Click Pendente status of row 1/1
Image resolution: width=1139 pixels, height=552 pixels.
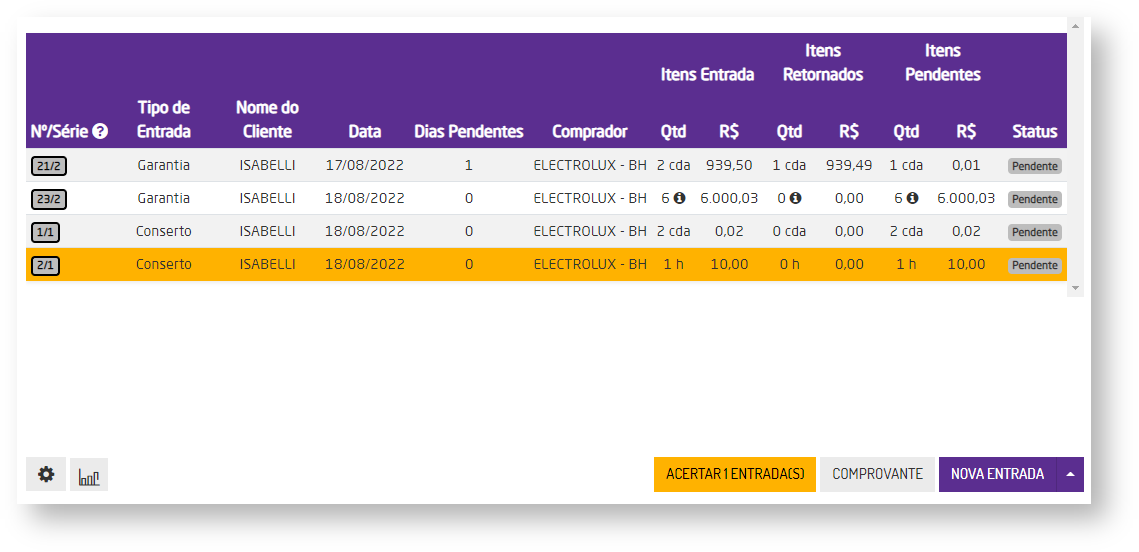(1034, 232)
